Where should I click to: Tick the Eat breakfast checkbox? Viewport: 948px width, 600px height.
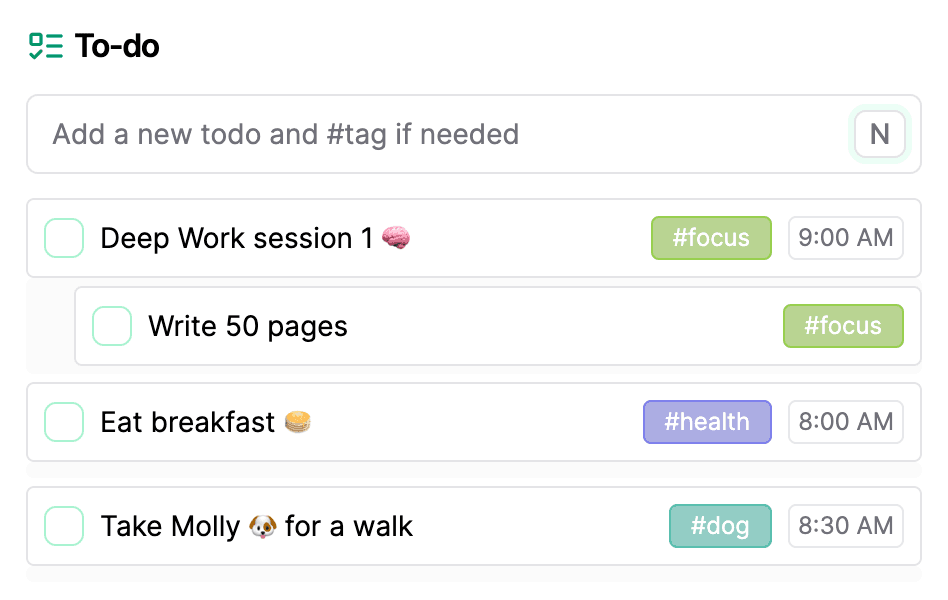[64, 422]
